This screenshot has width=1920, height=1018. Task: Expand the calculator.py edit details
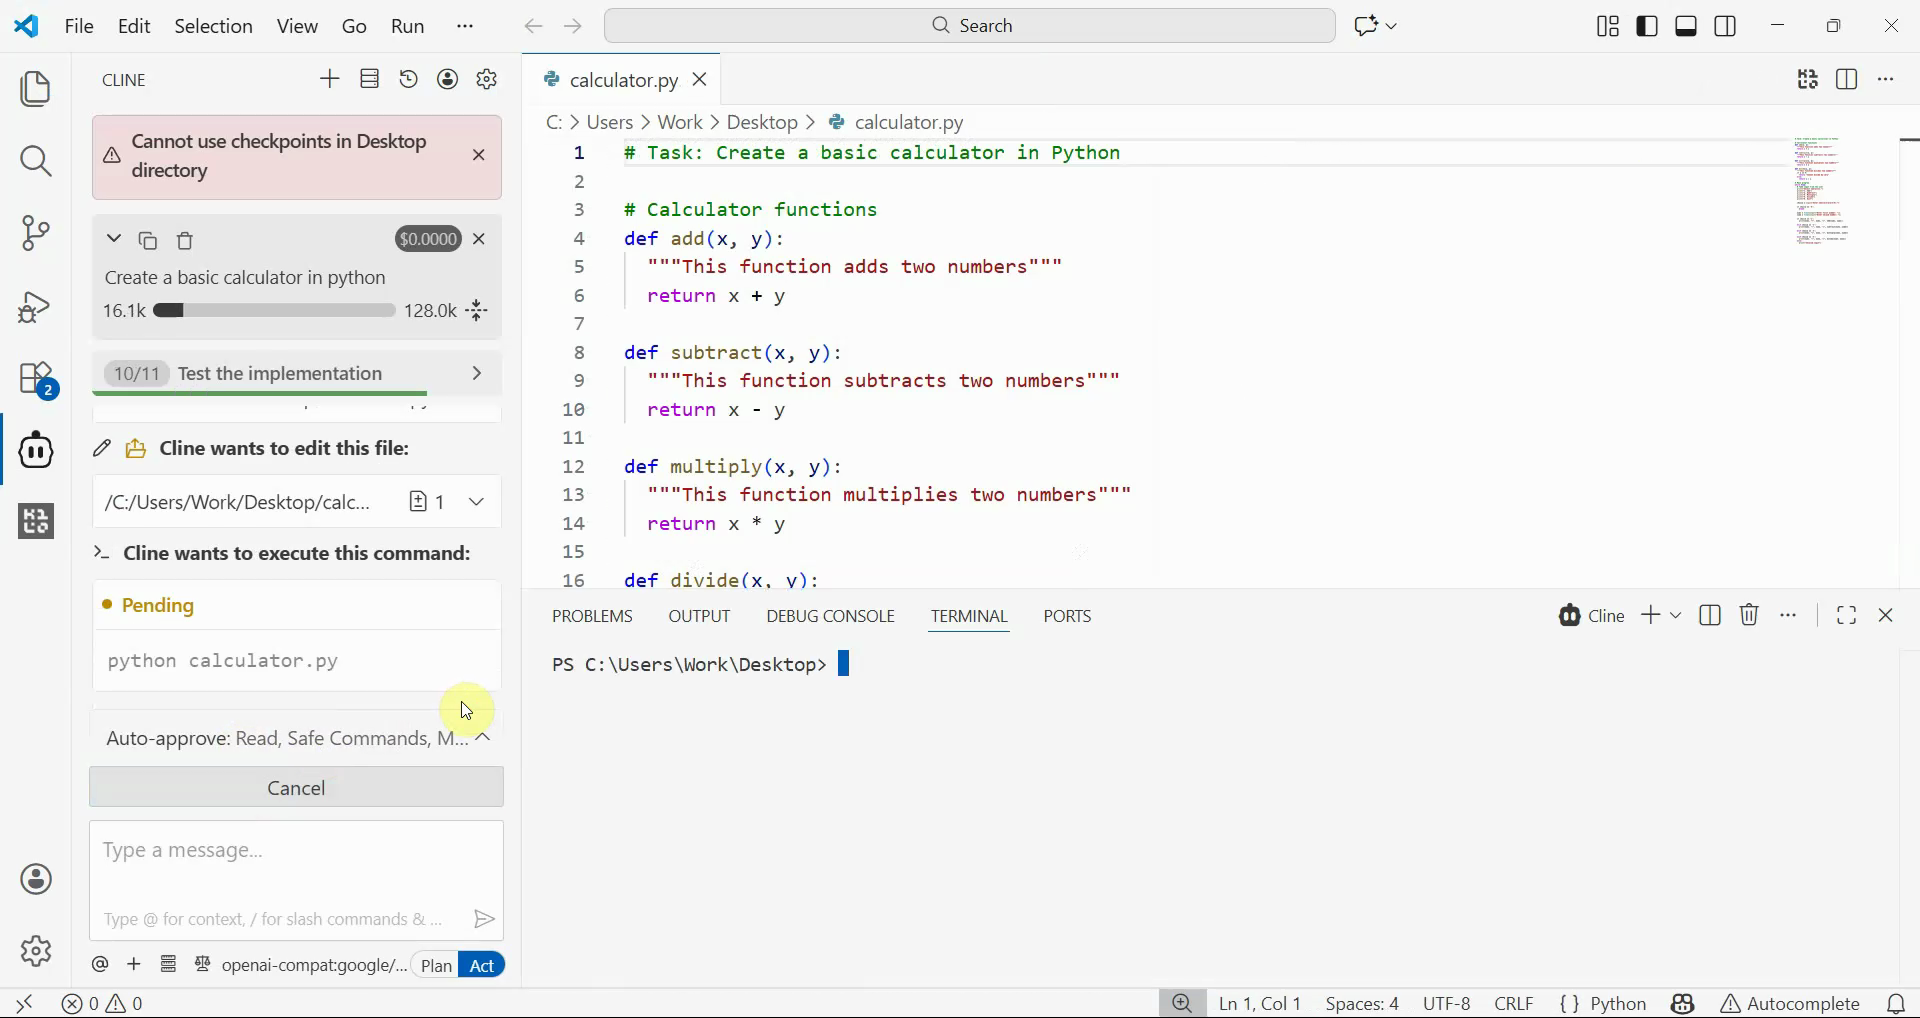point(477,502)
